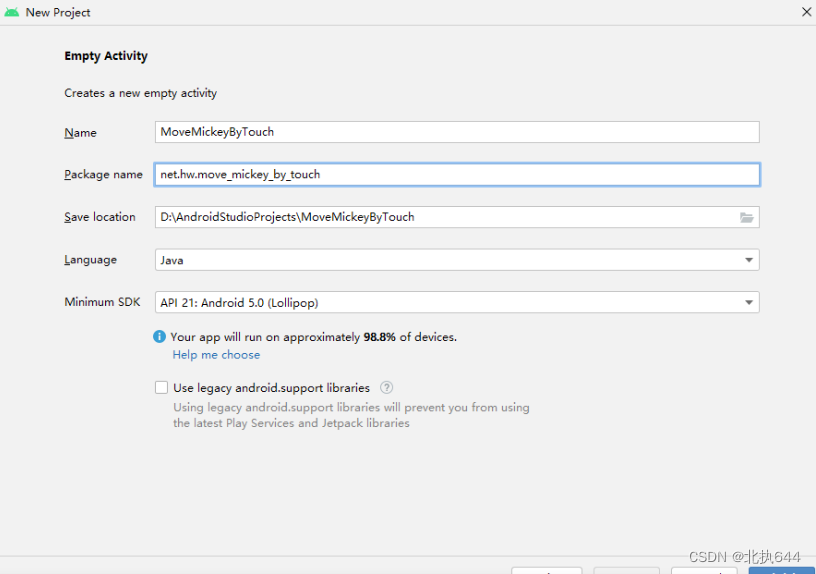Click the Help me choose link
816x574 pixels.
point(216,355)
